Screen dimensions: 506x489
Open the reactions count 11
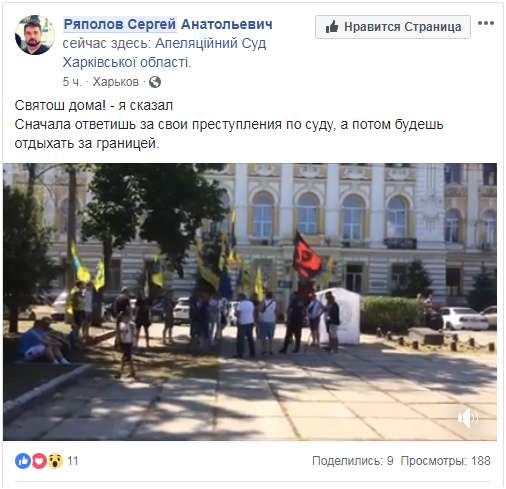tap(73, 461)
